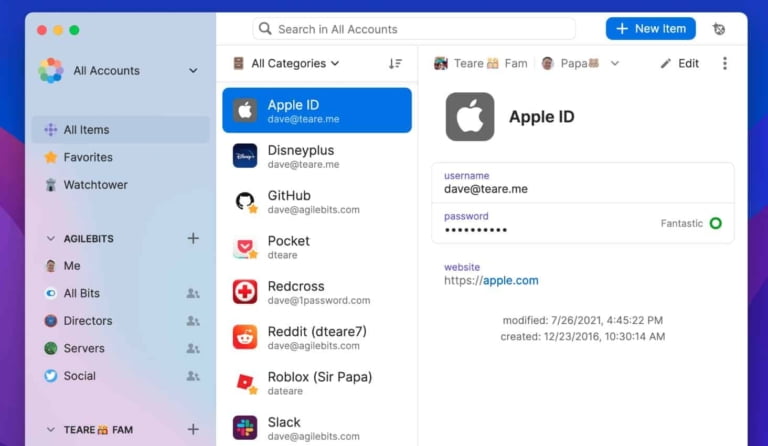Select the Disneyplus list item
The width and height of the screenshot is (768, 446).
pos(317,156)
